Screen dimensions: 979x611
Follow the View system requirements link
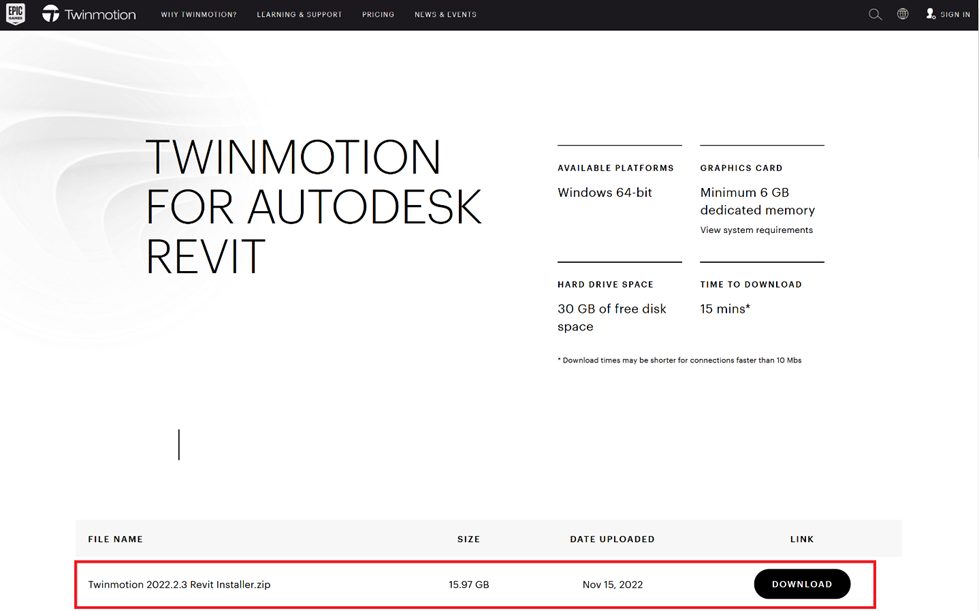click(x=756, y=230)
